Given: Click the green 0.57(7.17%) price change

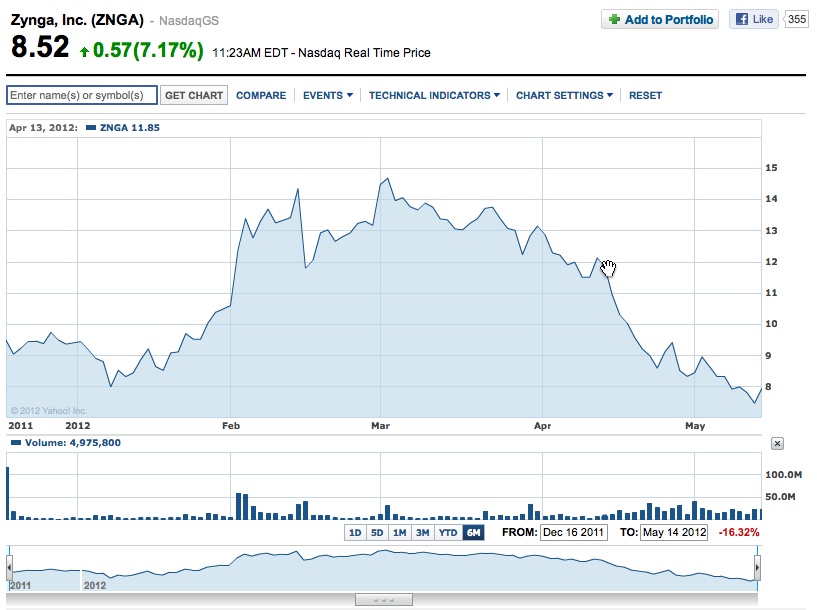Looking at the screenshot, I should tap(148, 51).
